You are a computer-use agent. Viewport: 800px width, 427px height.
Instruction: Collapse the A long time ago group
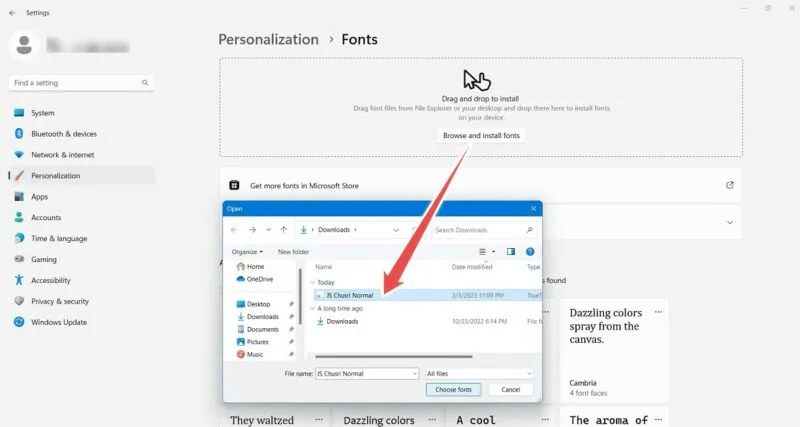tap(313, 309)
